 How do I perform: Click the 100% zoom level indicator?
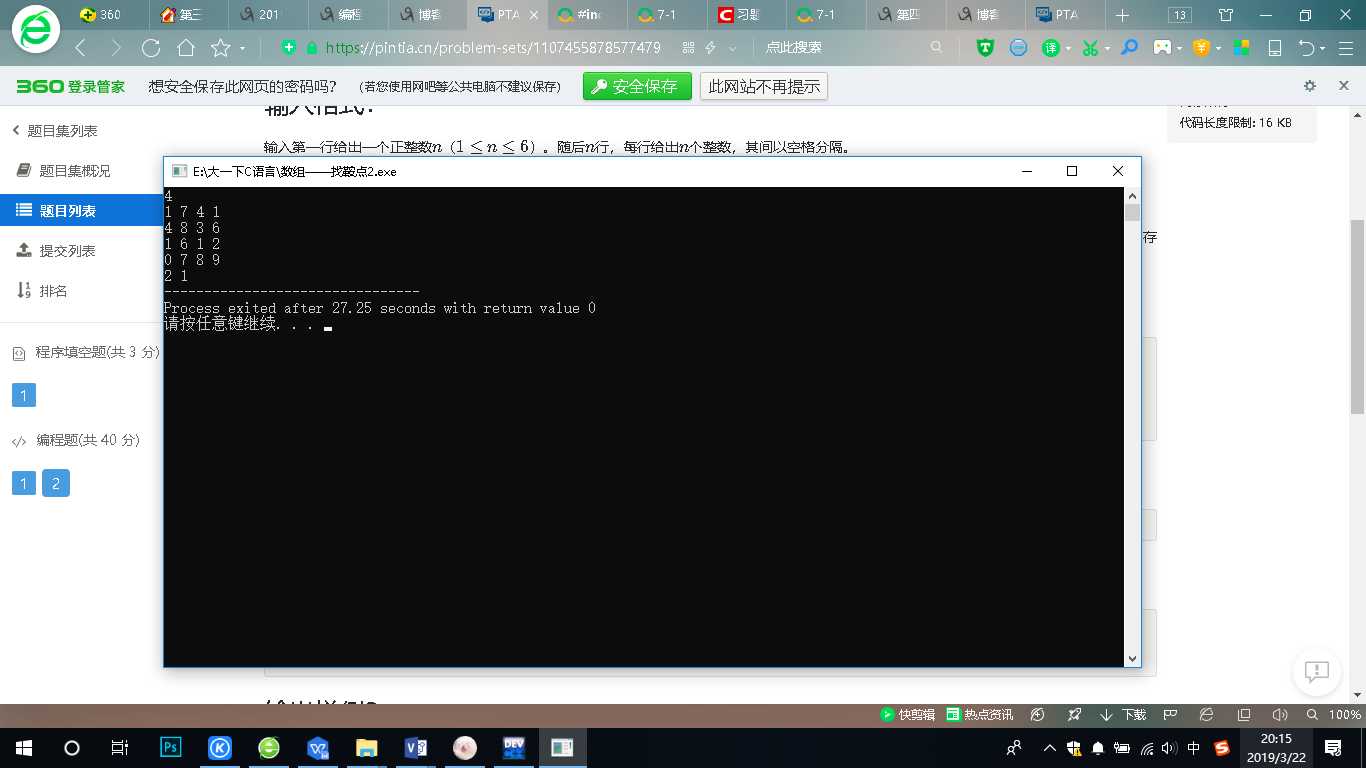pyautogui.click(x=1344, y=715)
